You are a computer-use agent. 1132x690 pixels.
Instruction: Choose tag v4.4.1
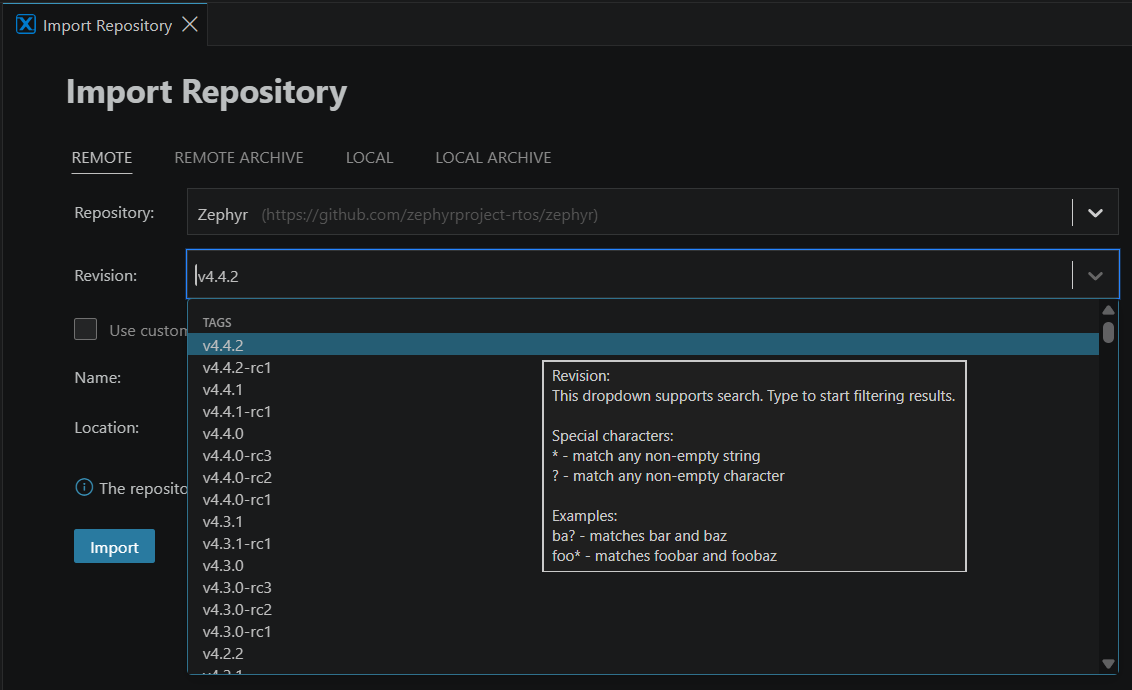click(x=643, y=389)
